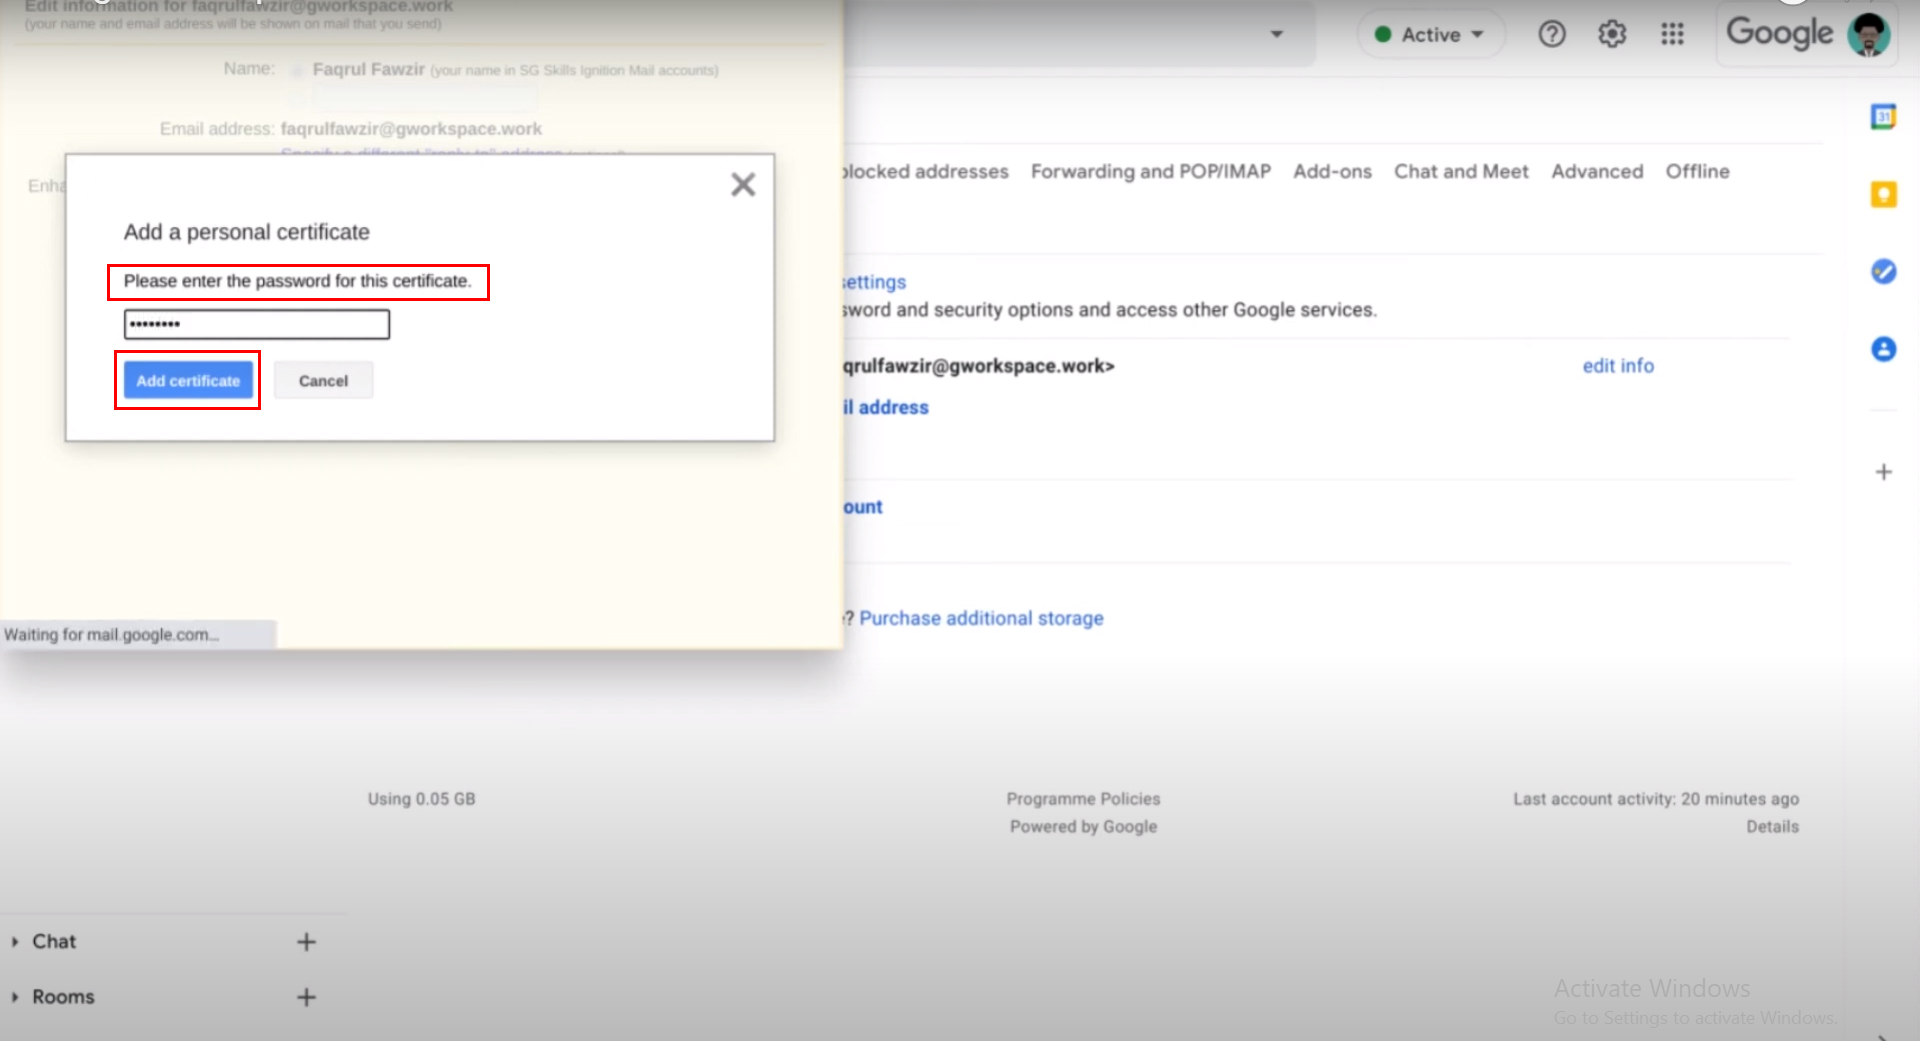The height and width of the screenshot is (1041, 1920).
Task: Open the Active status dropdown
Action: pos(1430,33)
